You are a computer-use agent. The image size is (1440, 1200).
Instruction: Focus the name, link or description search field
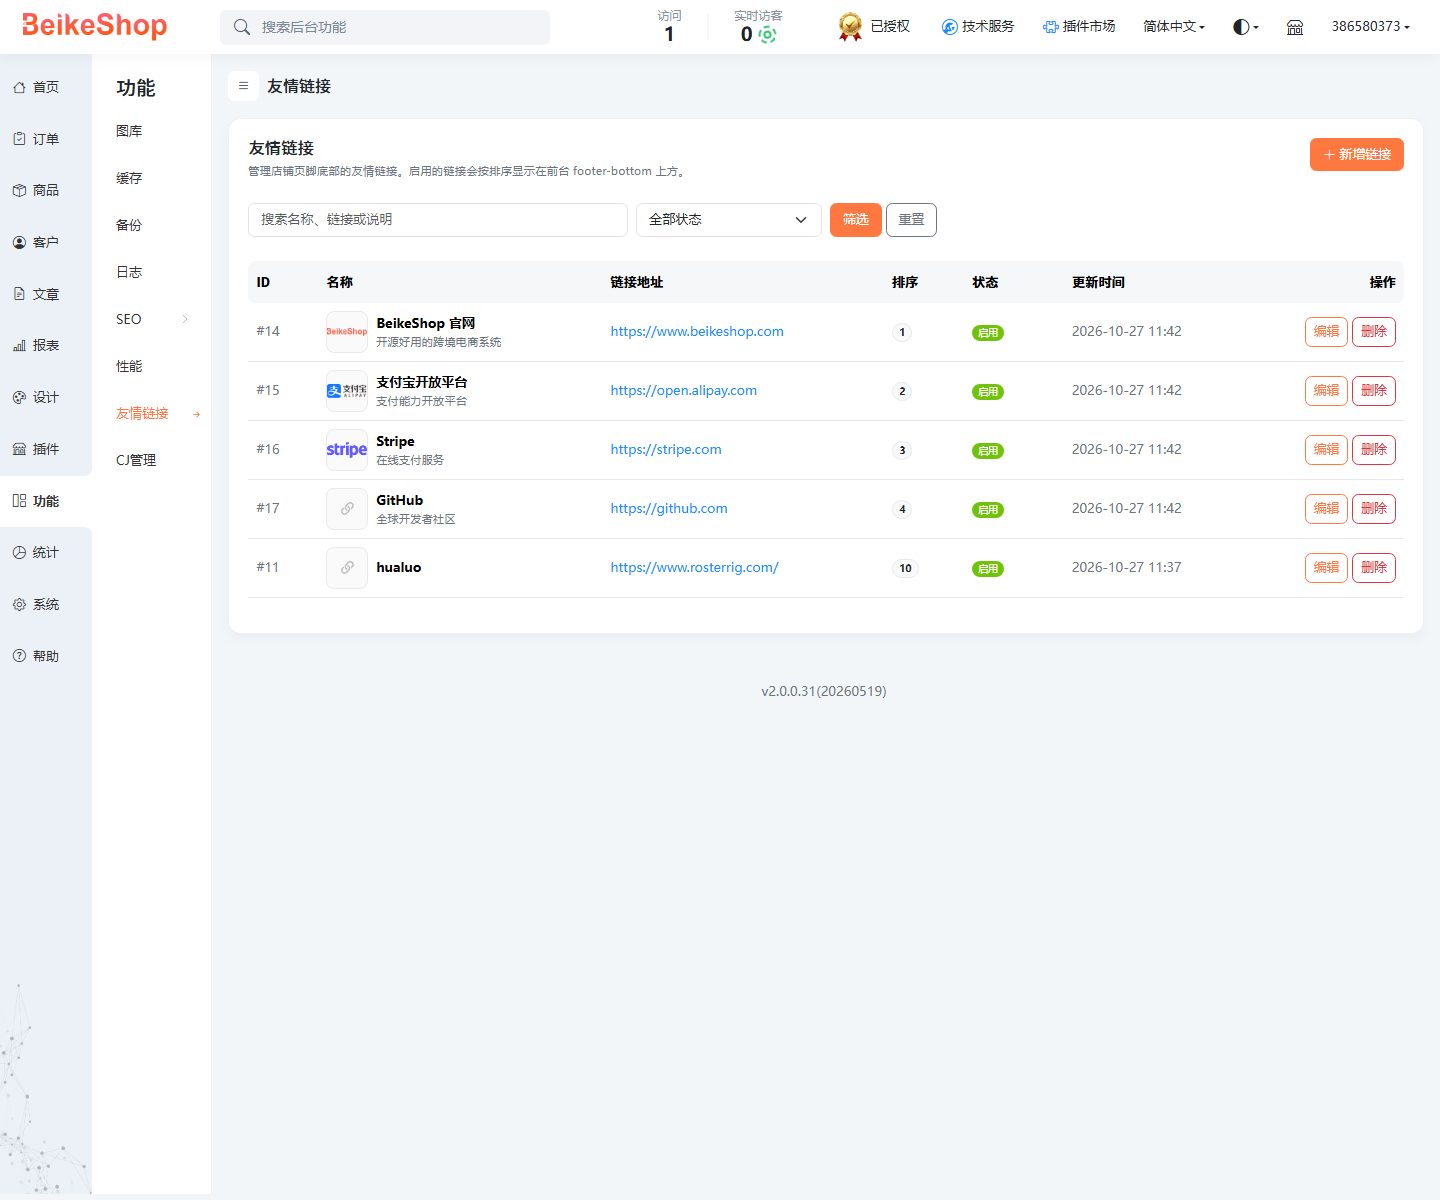coord(438,220)
